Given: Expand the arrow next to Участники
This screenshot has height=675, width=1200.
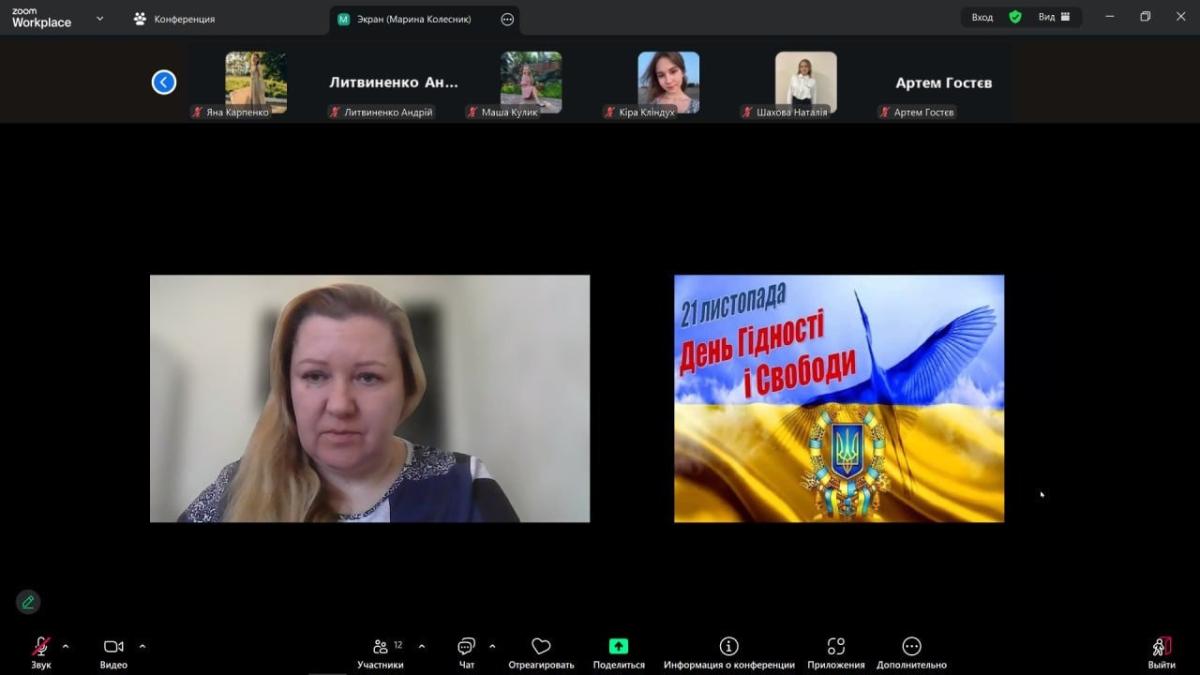Looking at the screenshot, I should tap(421, 646).
